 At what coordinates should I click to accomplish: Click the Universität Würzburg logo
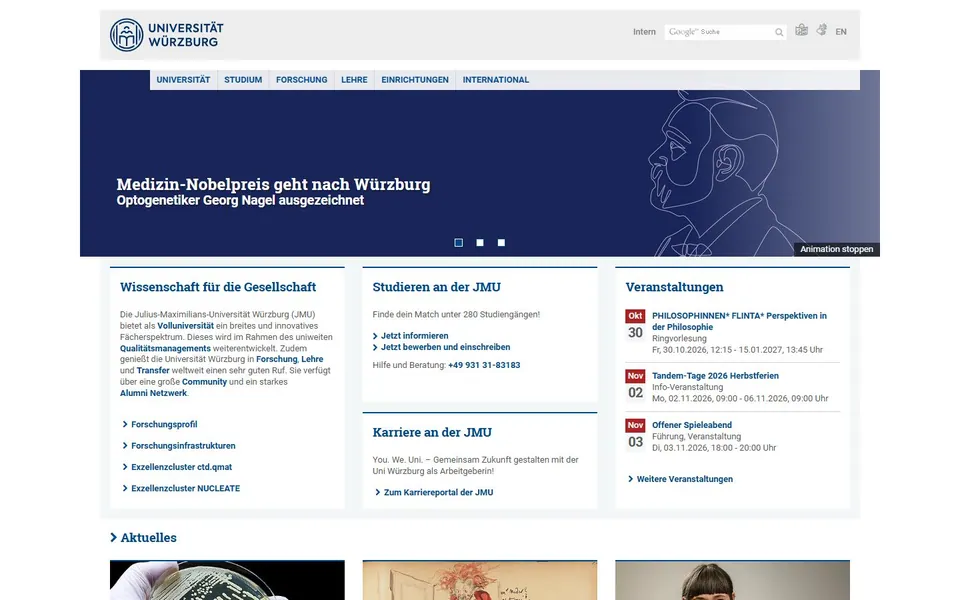pos(167,35)
